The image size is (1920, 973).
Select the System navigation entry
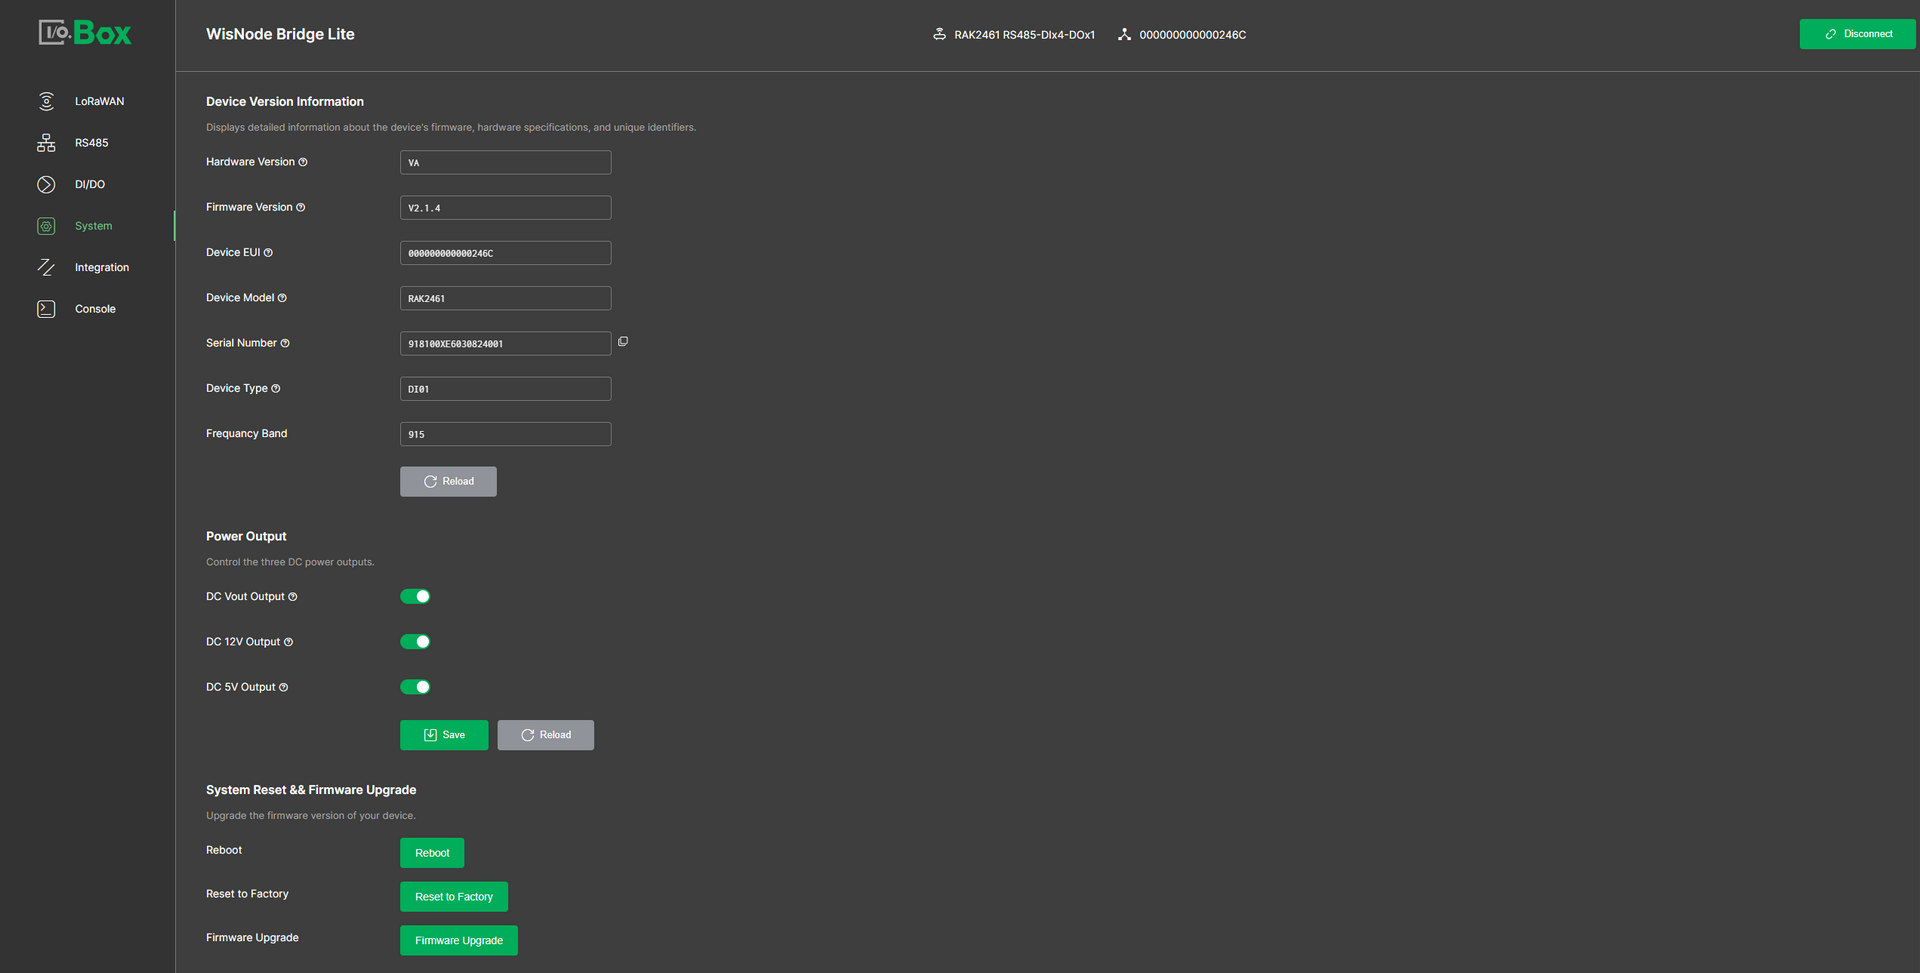92,225
